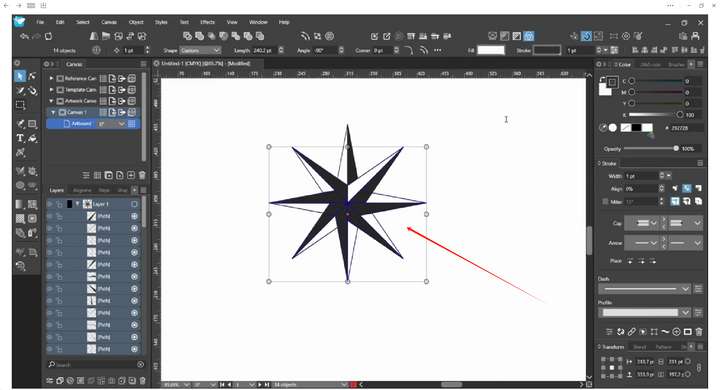Screen dimensions: 720x390
Task: Open the Shape dropdown in context bar
Action: [x=200, y=51]
